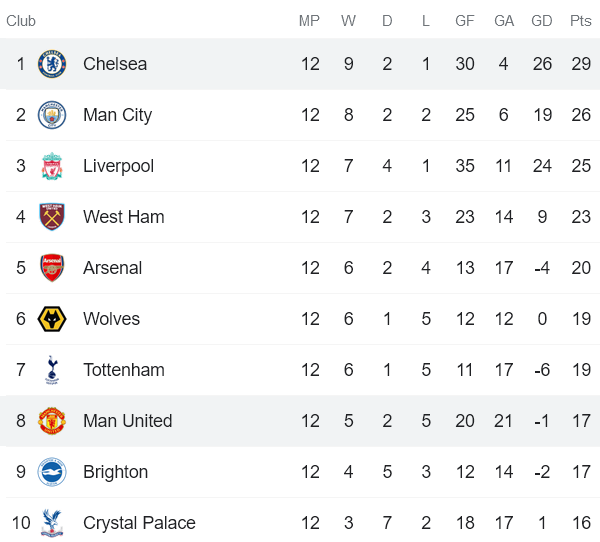Click the Chelsea club crest
This screenshot has height=542, width=600.
point(52,64)
